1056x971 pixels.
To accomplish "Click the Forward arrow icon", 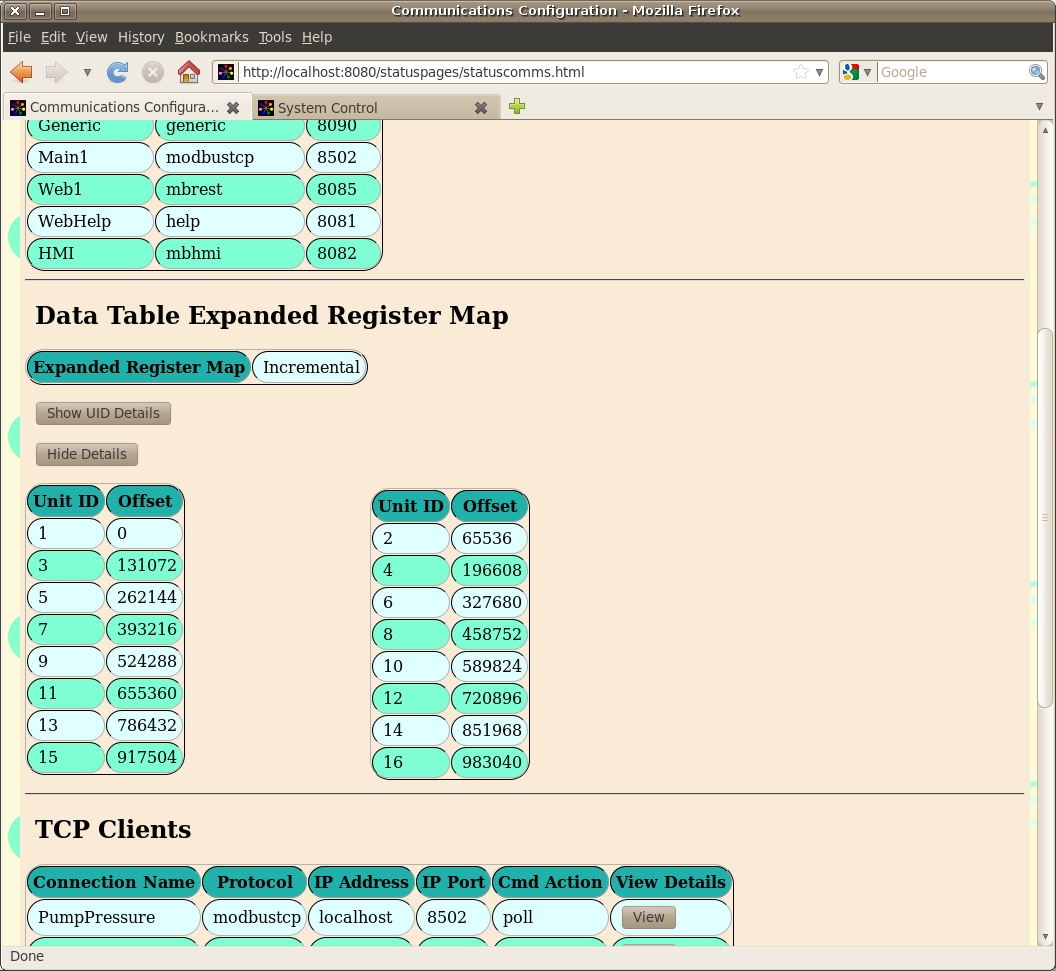I will [x=56, y=72].
